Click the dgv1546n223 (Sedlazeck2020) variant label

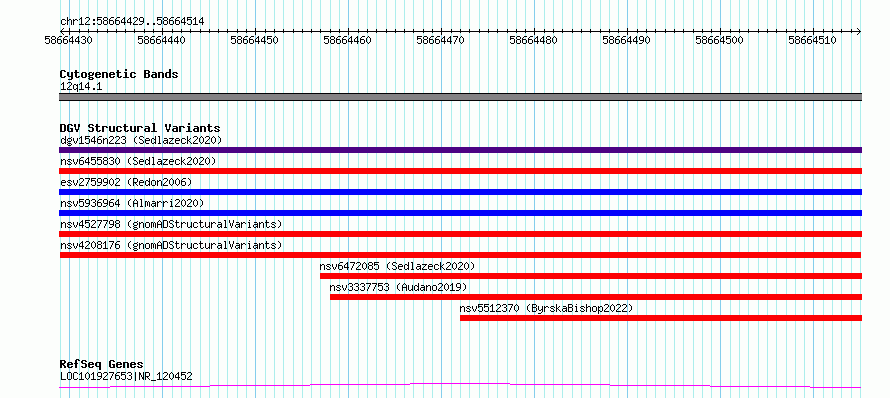click(141, 140)
